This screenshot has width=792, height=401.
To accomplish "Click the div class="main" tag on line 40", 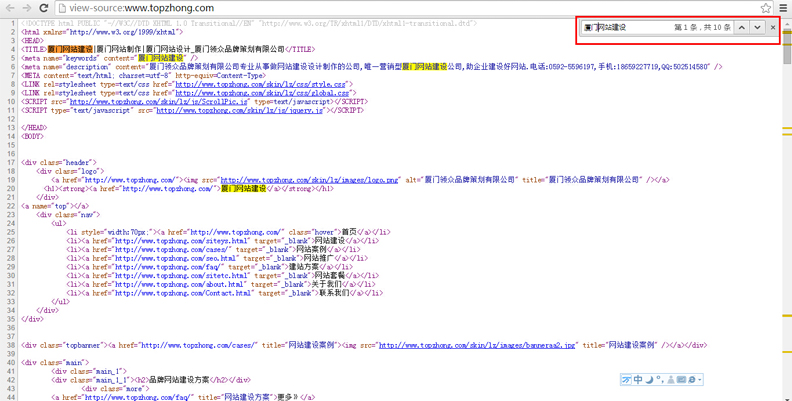I will pos(55,363).
